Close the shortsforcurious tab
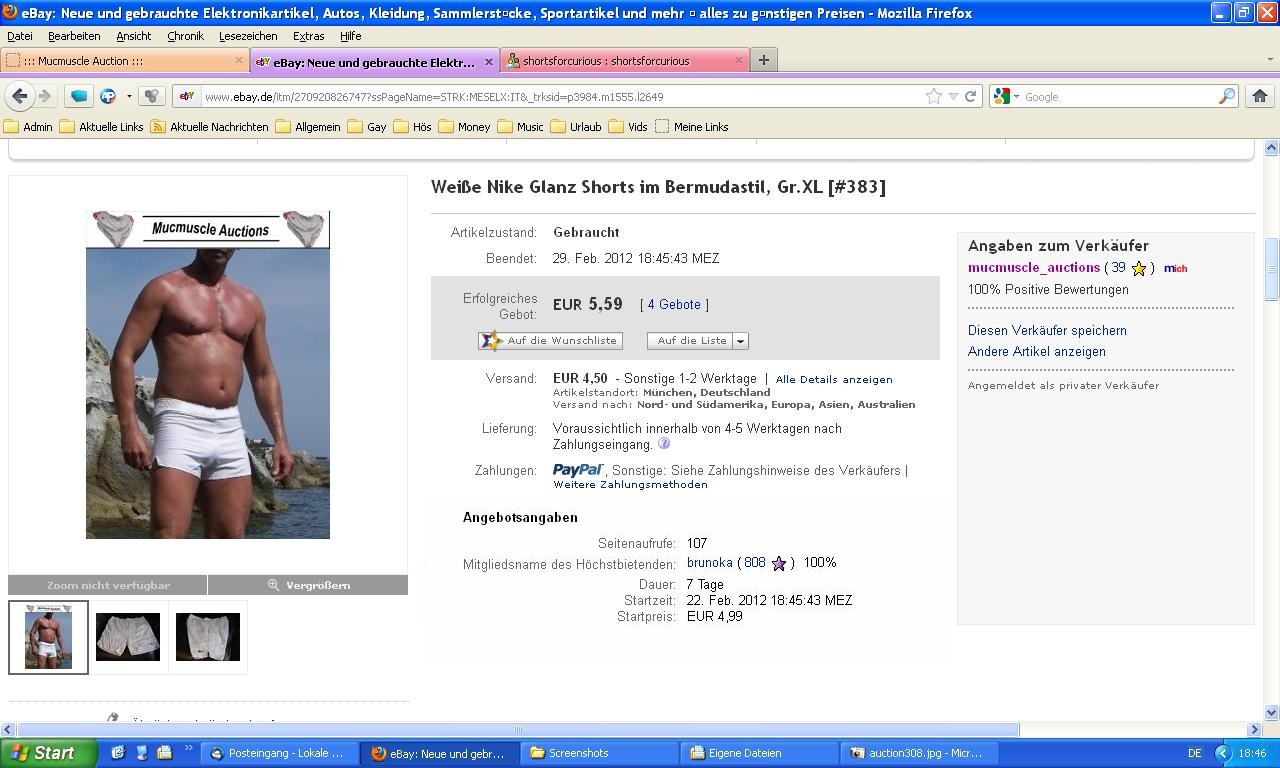This screenshot has height=768, width=1280. click(x=739, y=60)
